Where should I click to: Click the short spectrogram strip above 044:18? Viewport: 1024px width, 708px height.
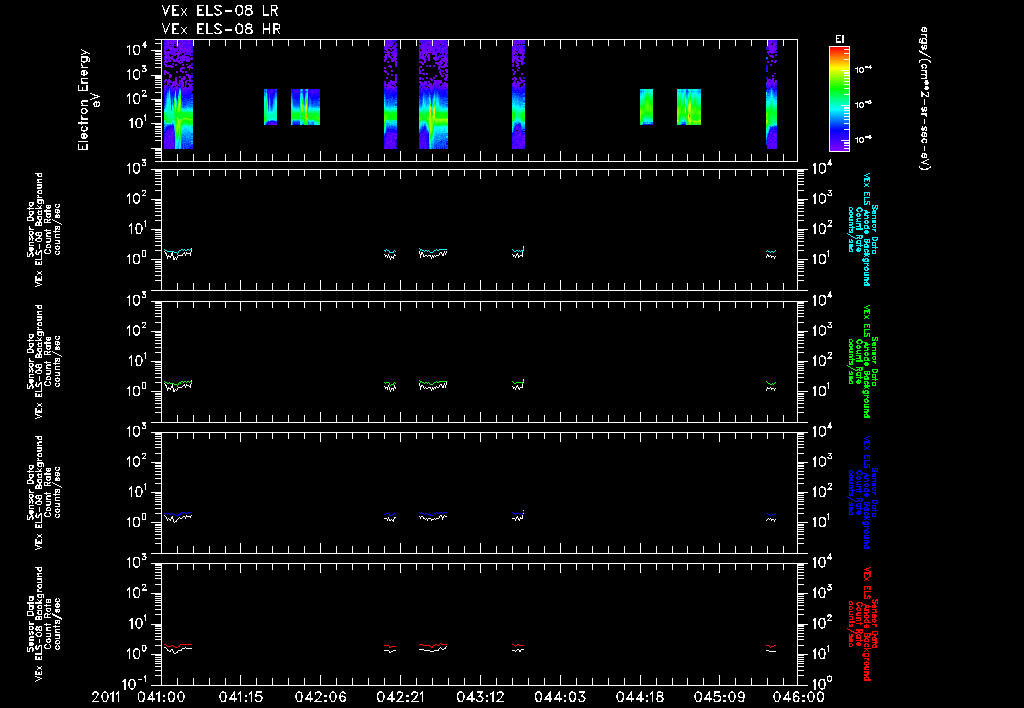(x=647, y=107)
